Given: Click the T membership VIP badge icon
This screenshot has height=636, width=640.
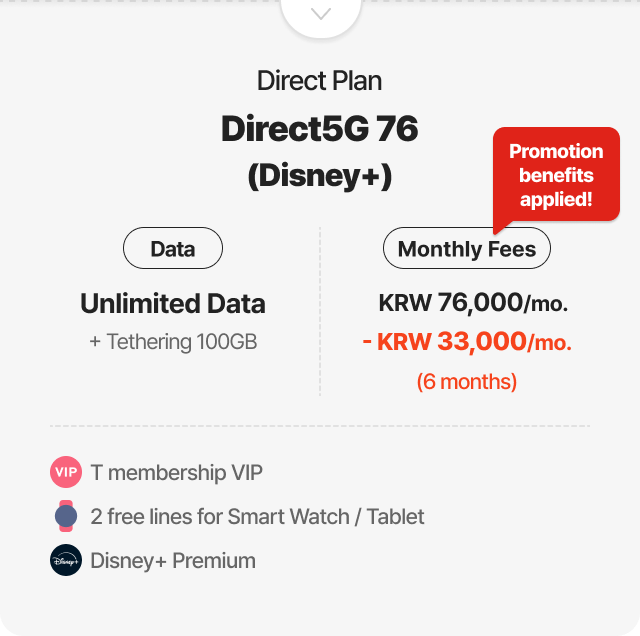Looking at the screenshot, I should [66, 472].
